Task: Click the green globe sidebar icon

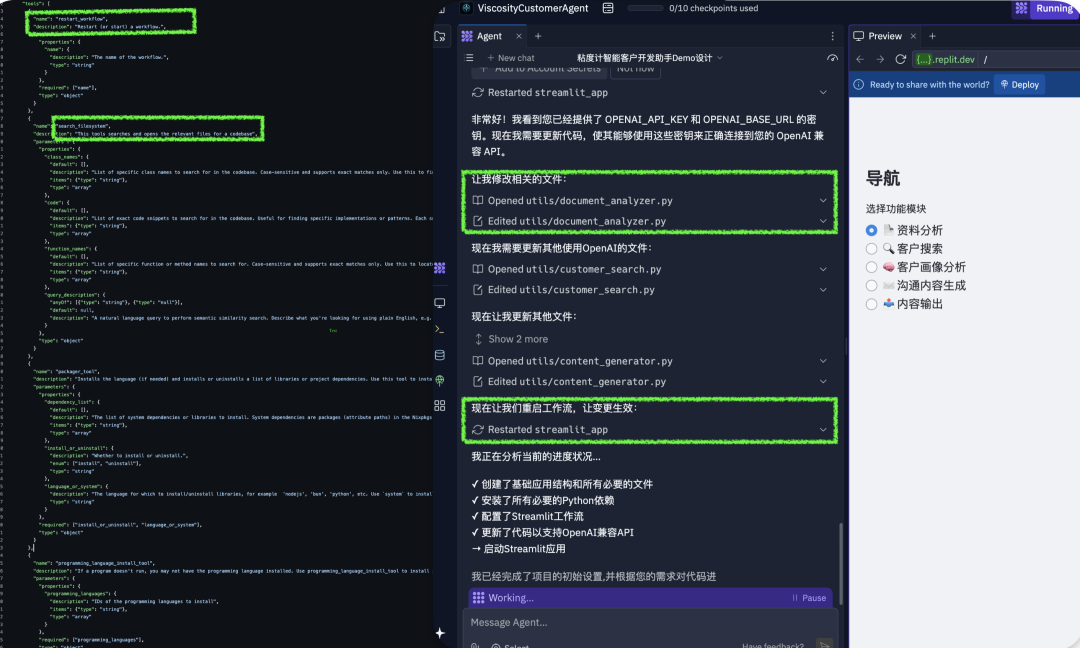Action: (x=439, y=380)
